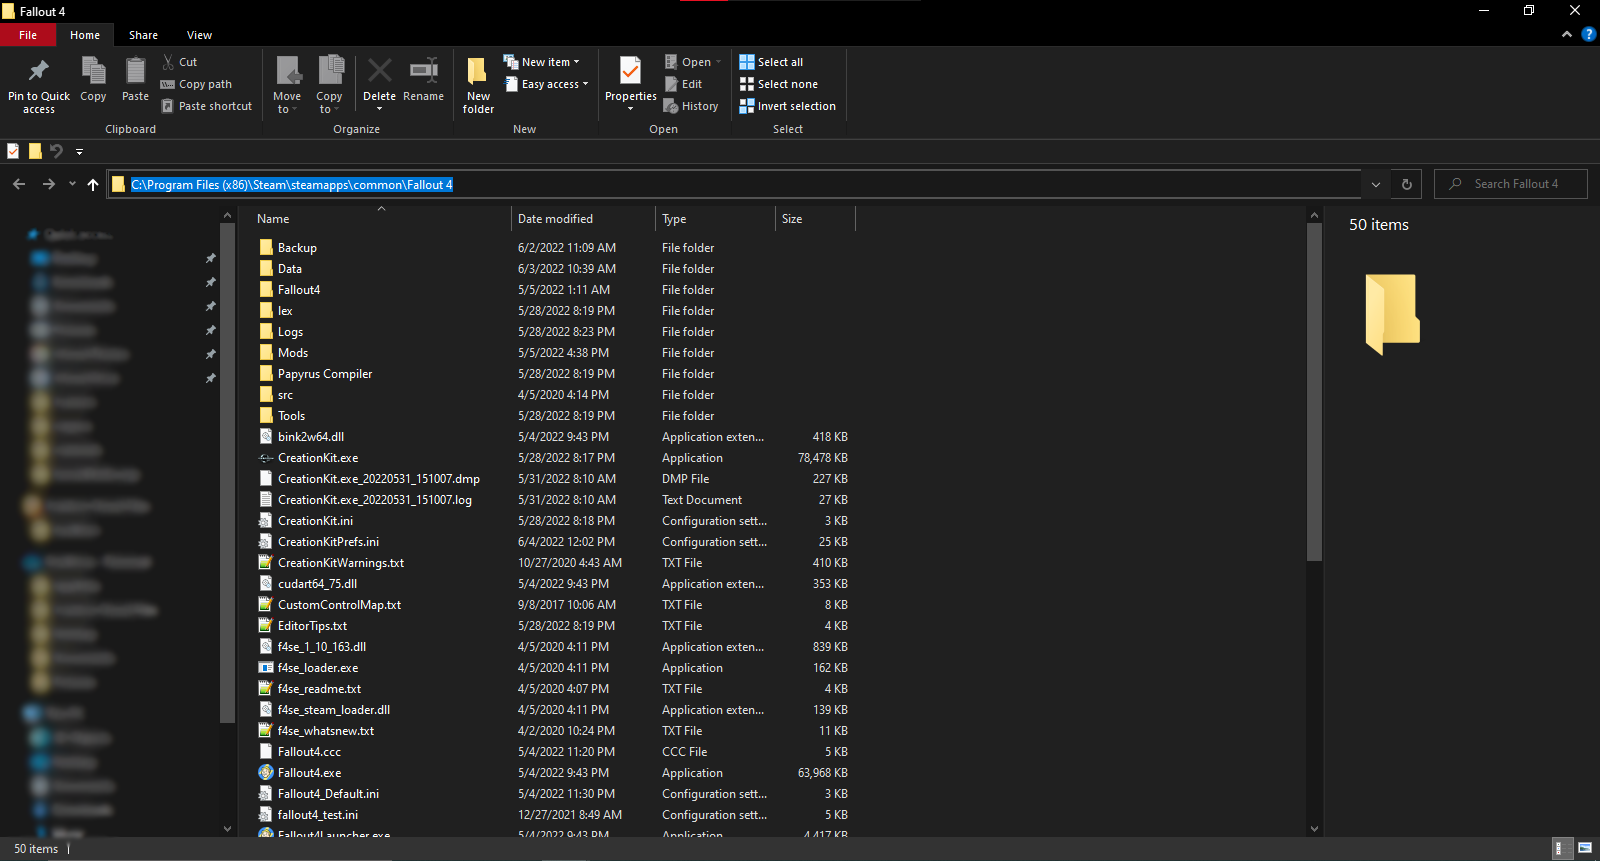Click the address bar path field

pos(735,184)
